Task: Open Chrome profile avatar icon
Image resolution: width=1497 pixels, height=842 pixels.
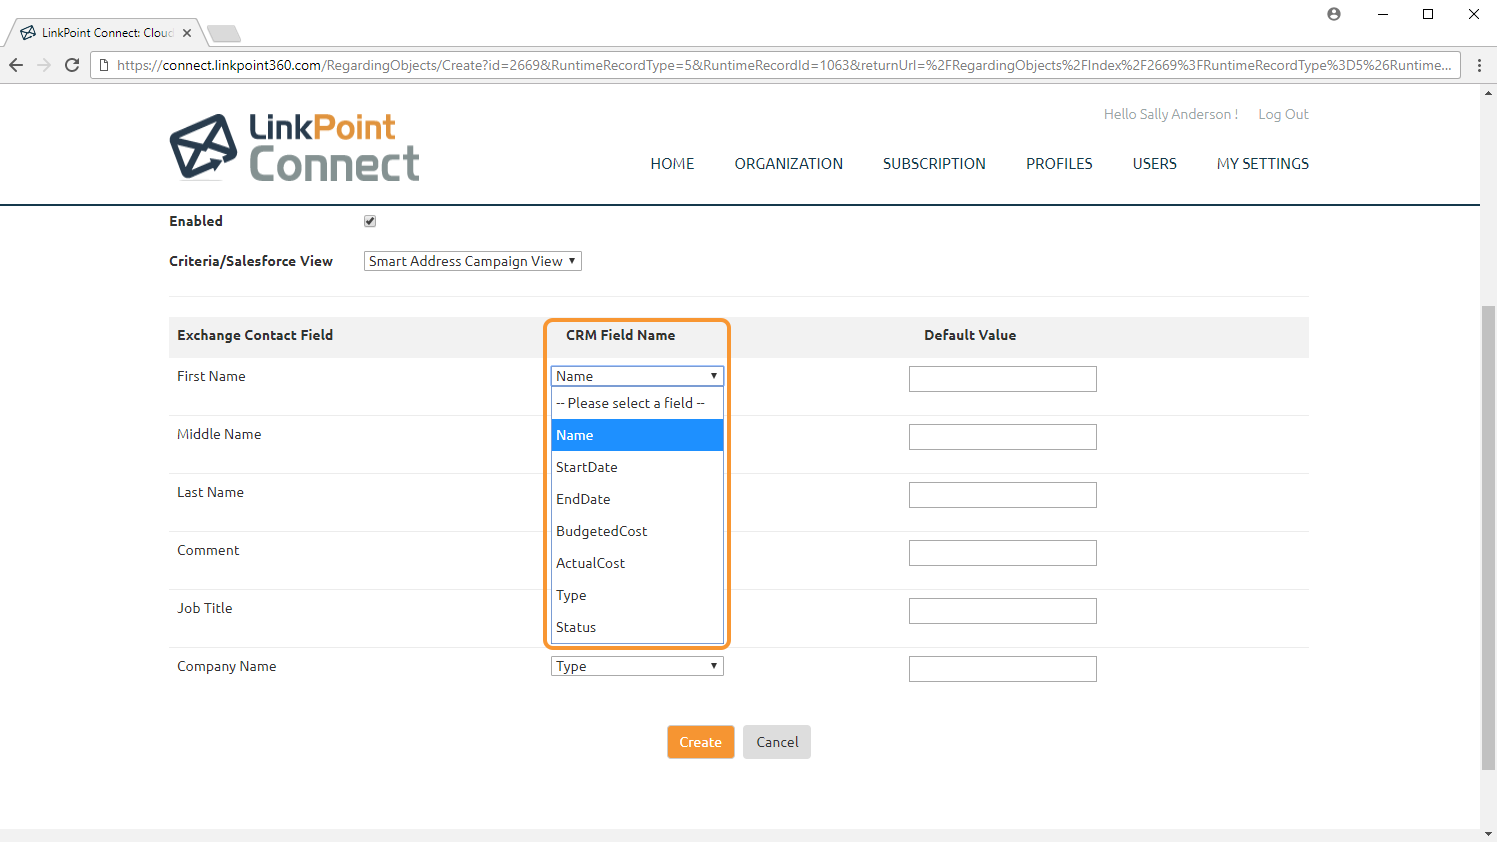Action: pos(1334,14)
